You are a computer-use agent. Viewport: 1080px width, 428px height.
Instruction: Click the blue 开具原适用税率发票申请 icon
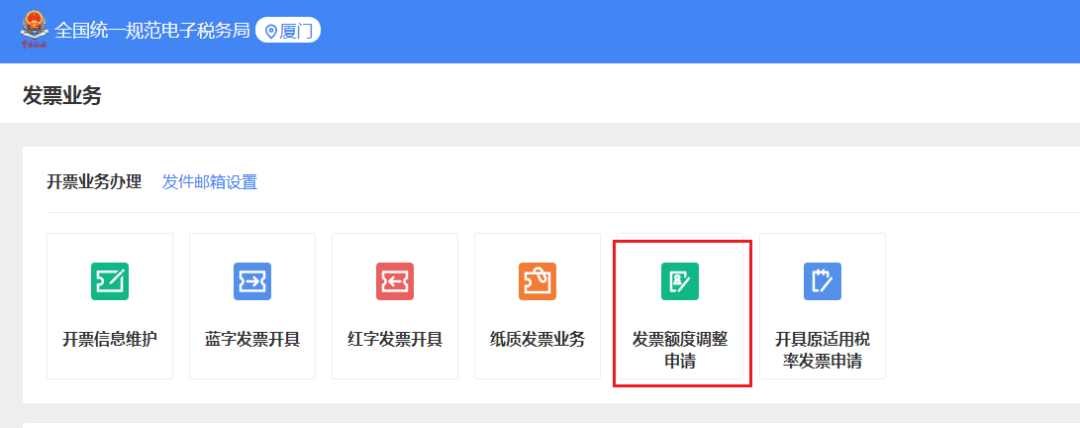point(822,282)
